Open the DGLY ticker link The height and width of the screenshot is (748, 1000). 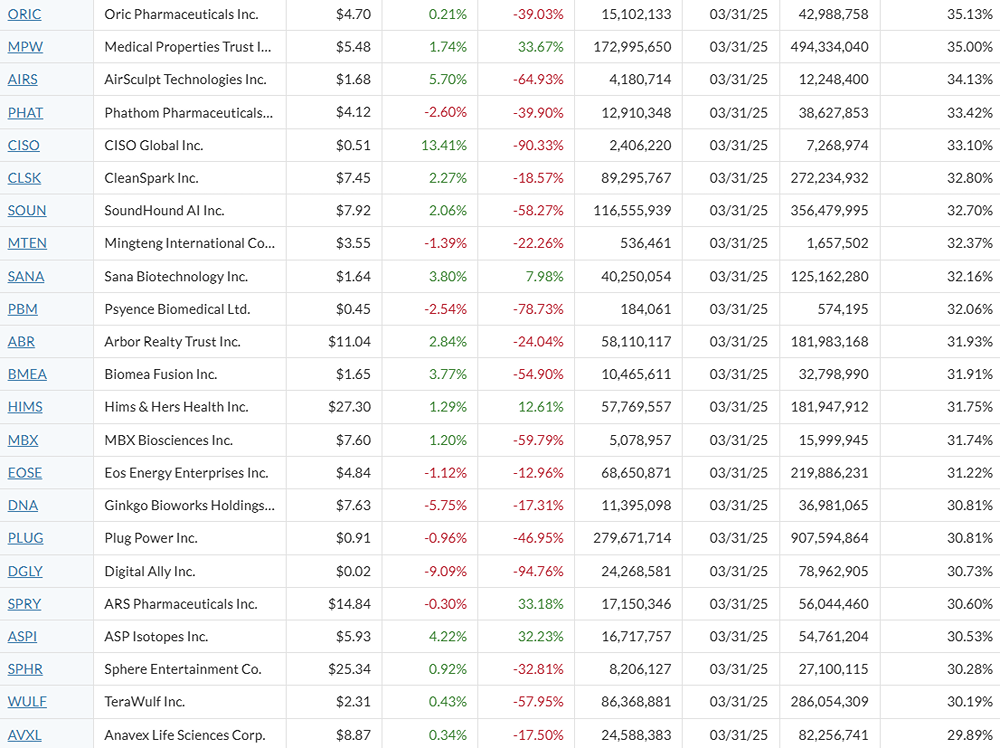25,571
